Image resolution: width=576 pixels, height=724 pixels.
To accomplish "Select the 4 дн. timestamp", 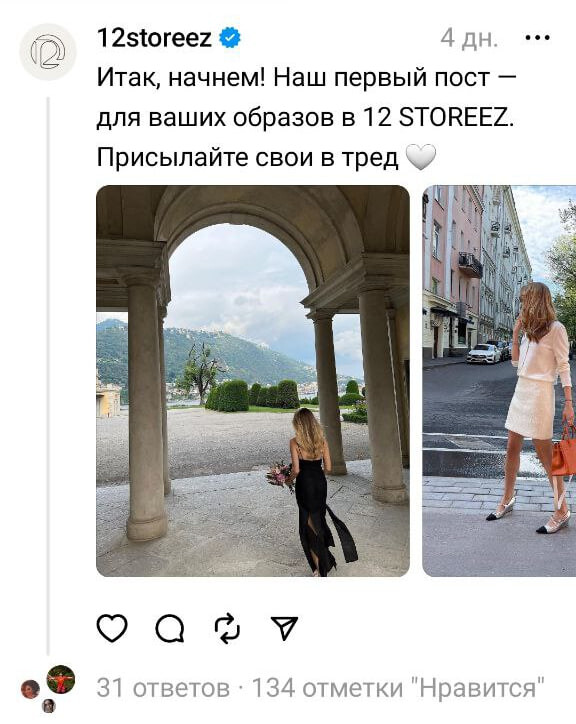I will pos(469,38).
